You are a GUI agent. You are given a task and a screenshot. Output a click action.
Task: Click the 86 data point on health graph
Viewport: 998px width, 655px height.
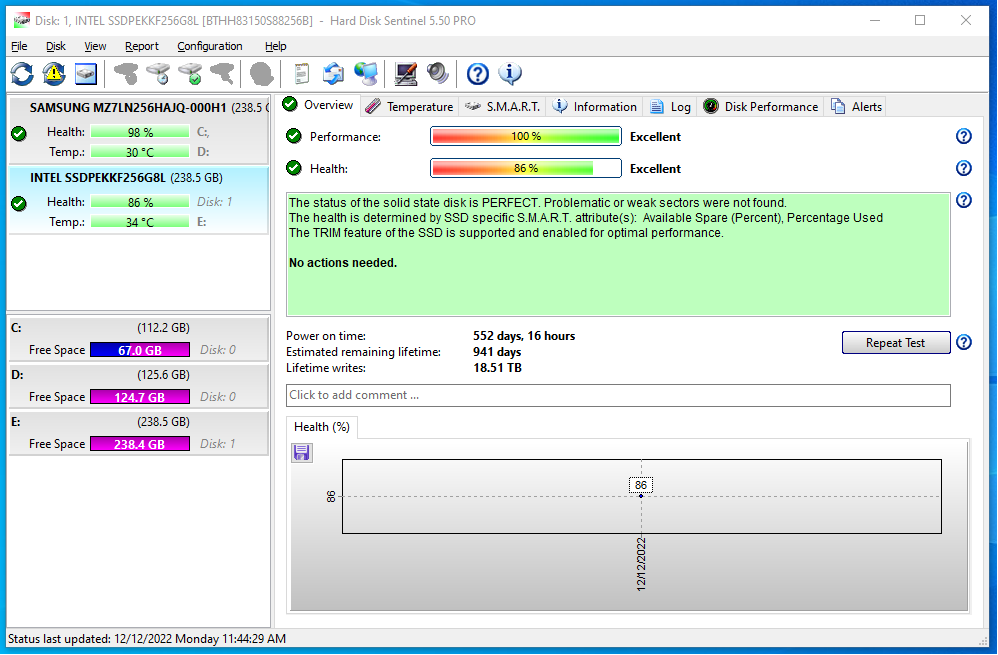click(641, 496)
